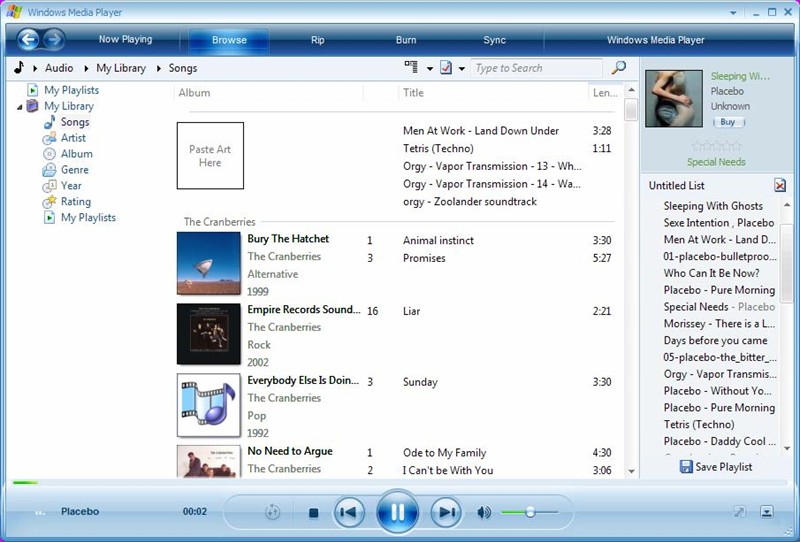Click the search magnifying glass icon
This screenshot has width=800, height=542.
click(x=619, y=68)
